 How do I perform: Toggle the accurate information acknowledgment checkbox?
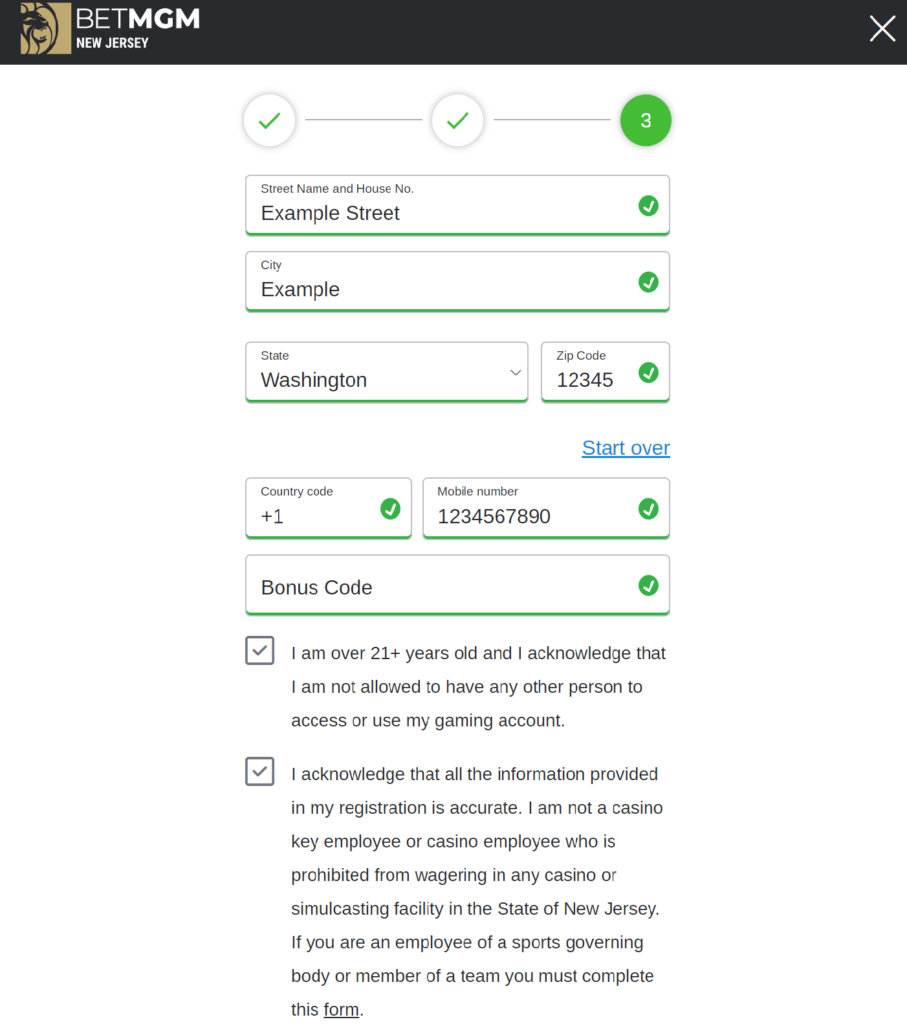tap(260, 771)
